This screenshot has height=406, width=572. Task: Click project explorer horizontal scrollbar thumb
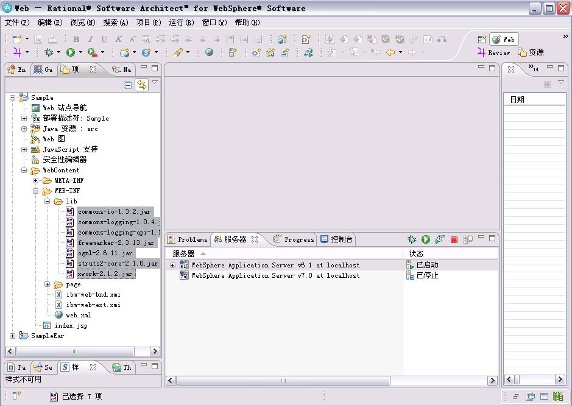point(74,351)
